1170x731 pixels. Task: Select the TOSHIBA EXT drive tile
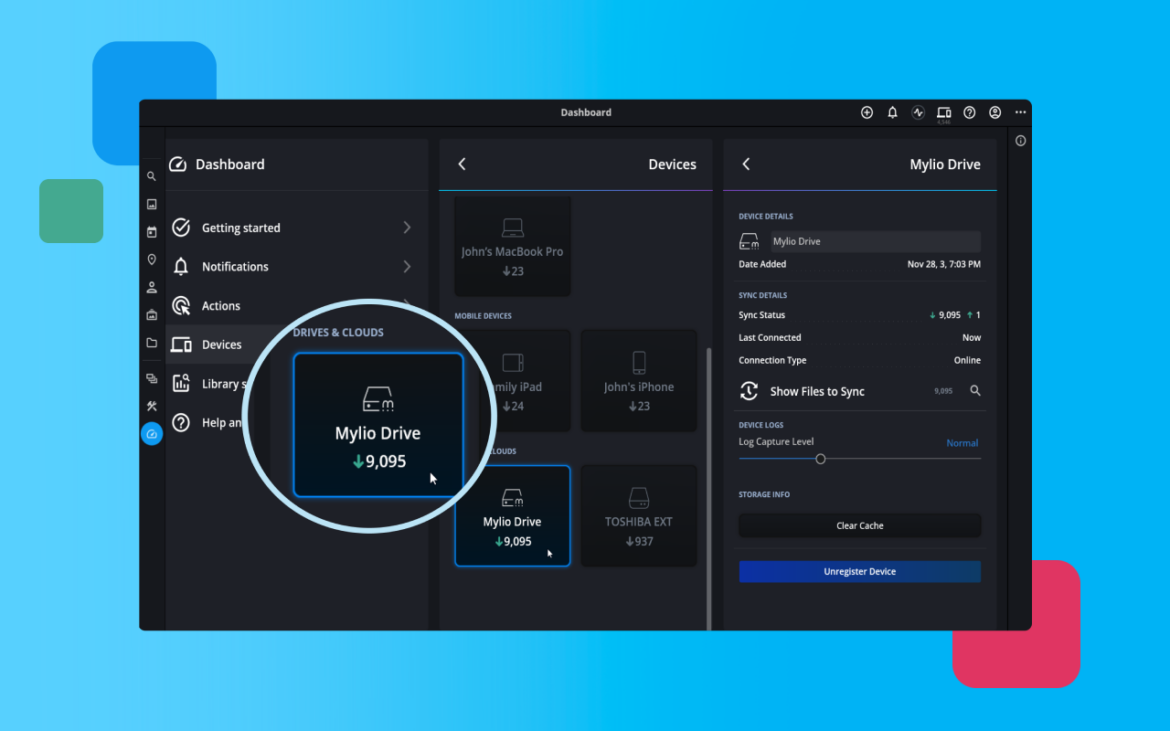[638, 515]
